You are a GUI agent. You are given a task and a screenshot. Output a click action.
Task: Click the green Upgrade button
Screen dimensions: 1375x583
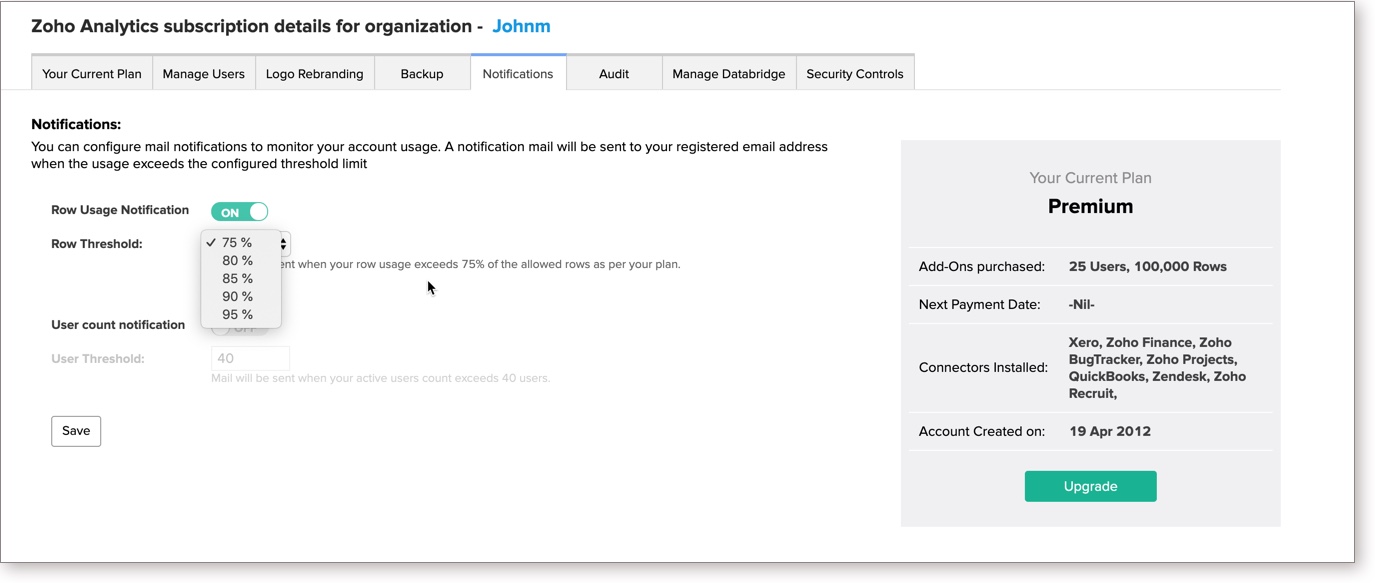coord(1090,487)
